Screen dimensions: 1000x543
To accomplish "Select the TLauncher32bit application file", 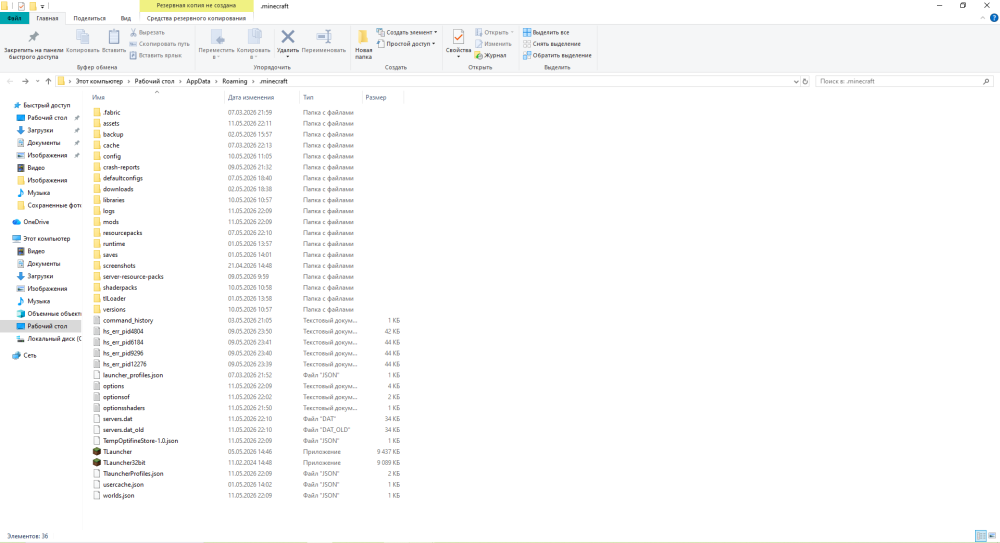I will pos(124,463).
